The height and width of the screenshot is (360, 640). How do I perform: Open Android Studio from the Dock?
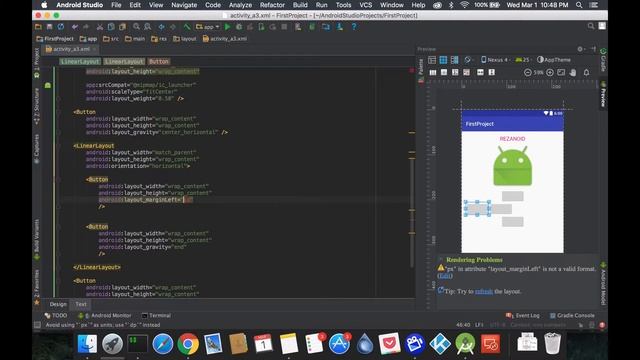pos(465,344)
